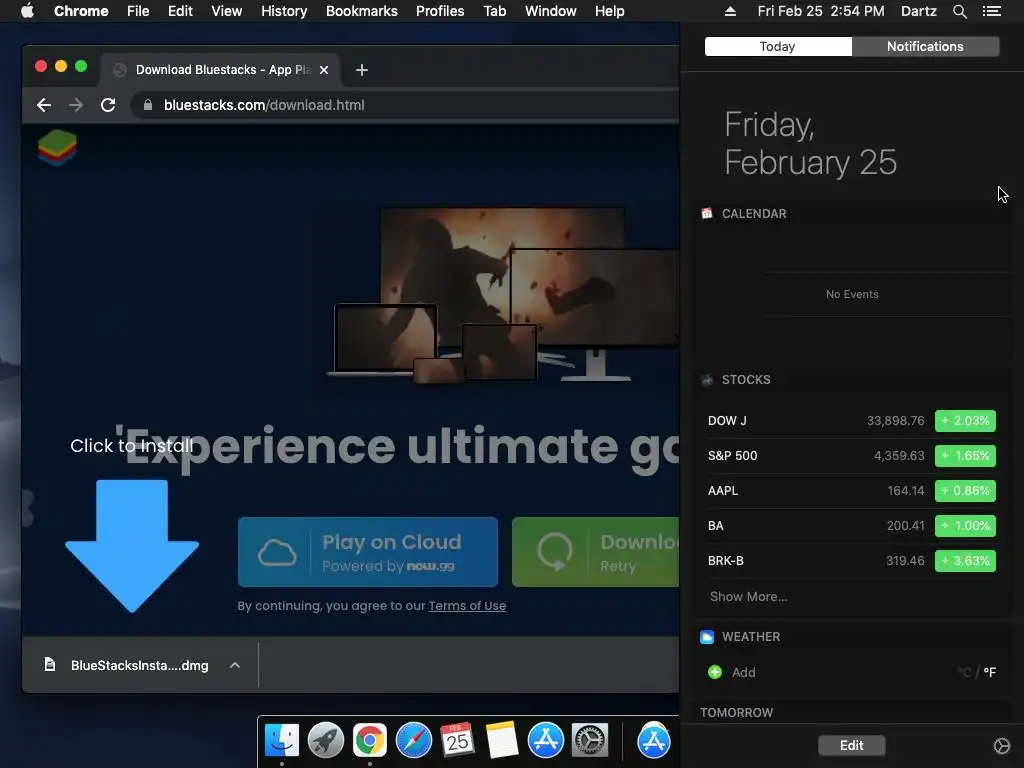Viewport: 1024px width, 768px height.
Task: Open the gear icon next to Edit
Action: tap(1001, 746)
